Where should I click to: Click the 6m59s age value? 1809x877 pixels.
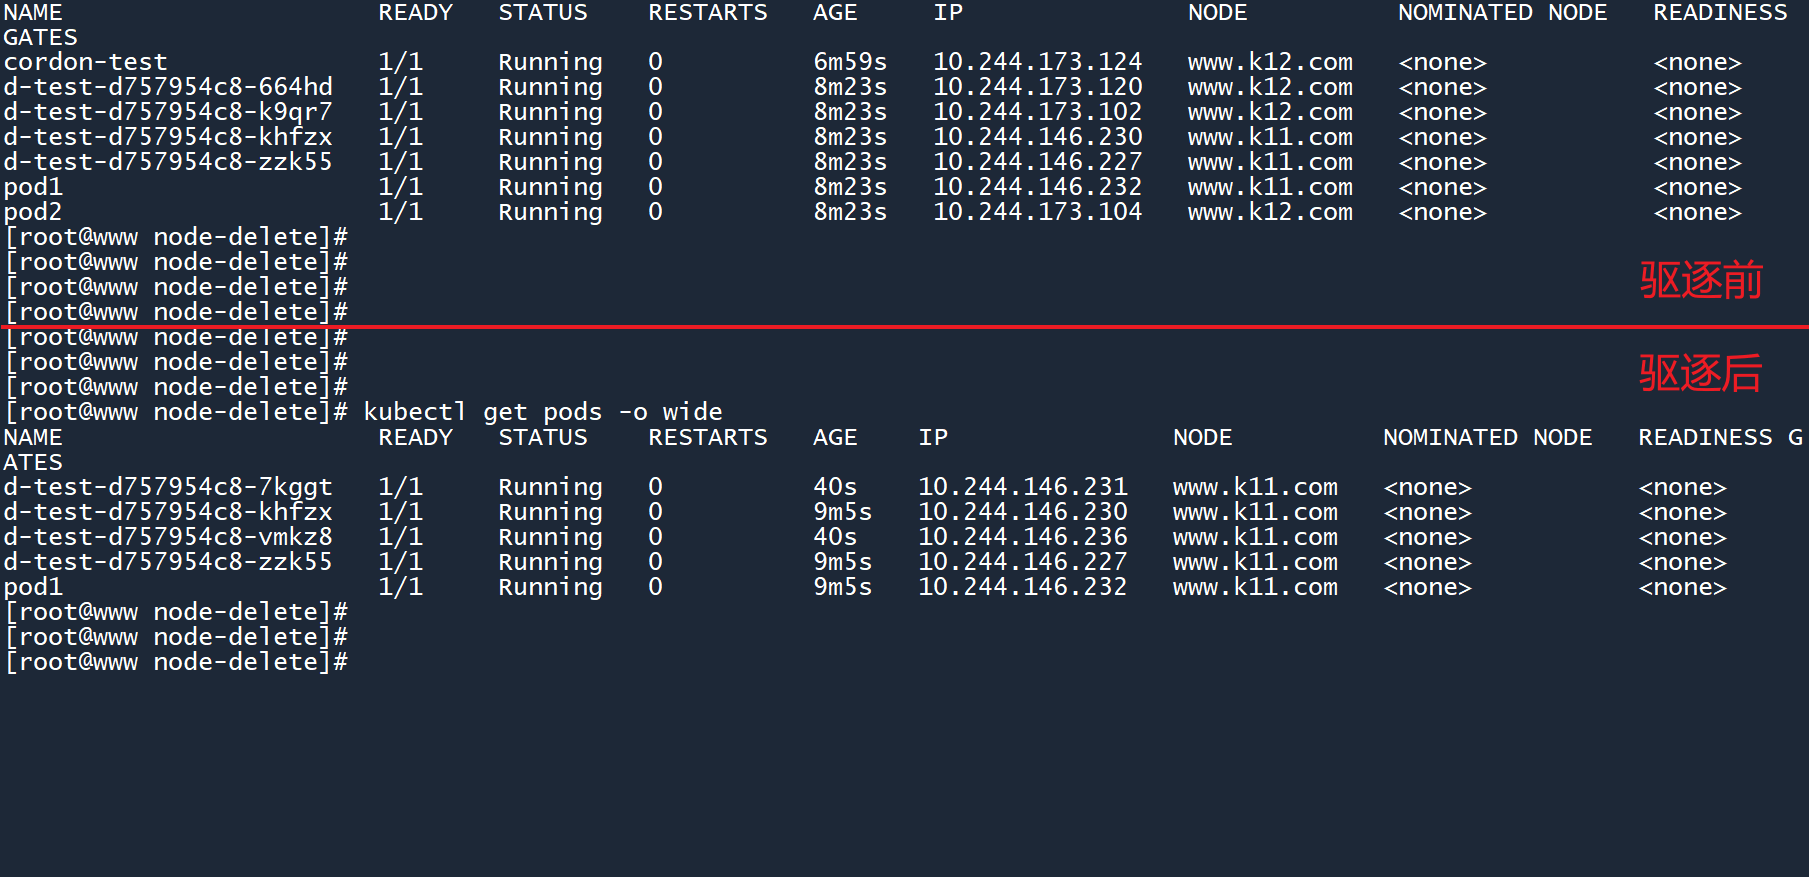[x=850, y=62]
